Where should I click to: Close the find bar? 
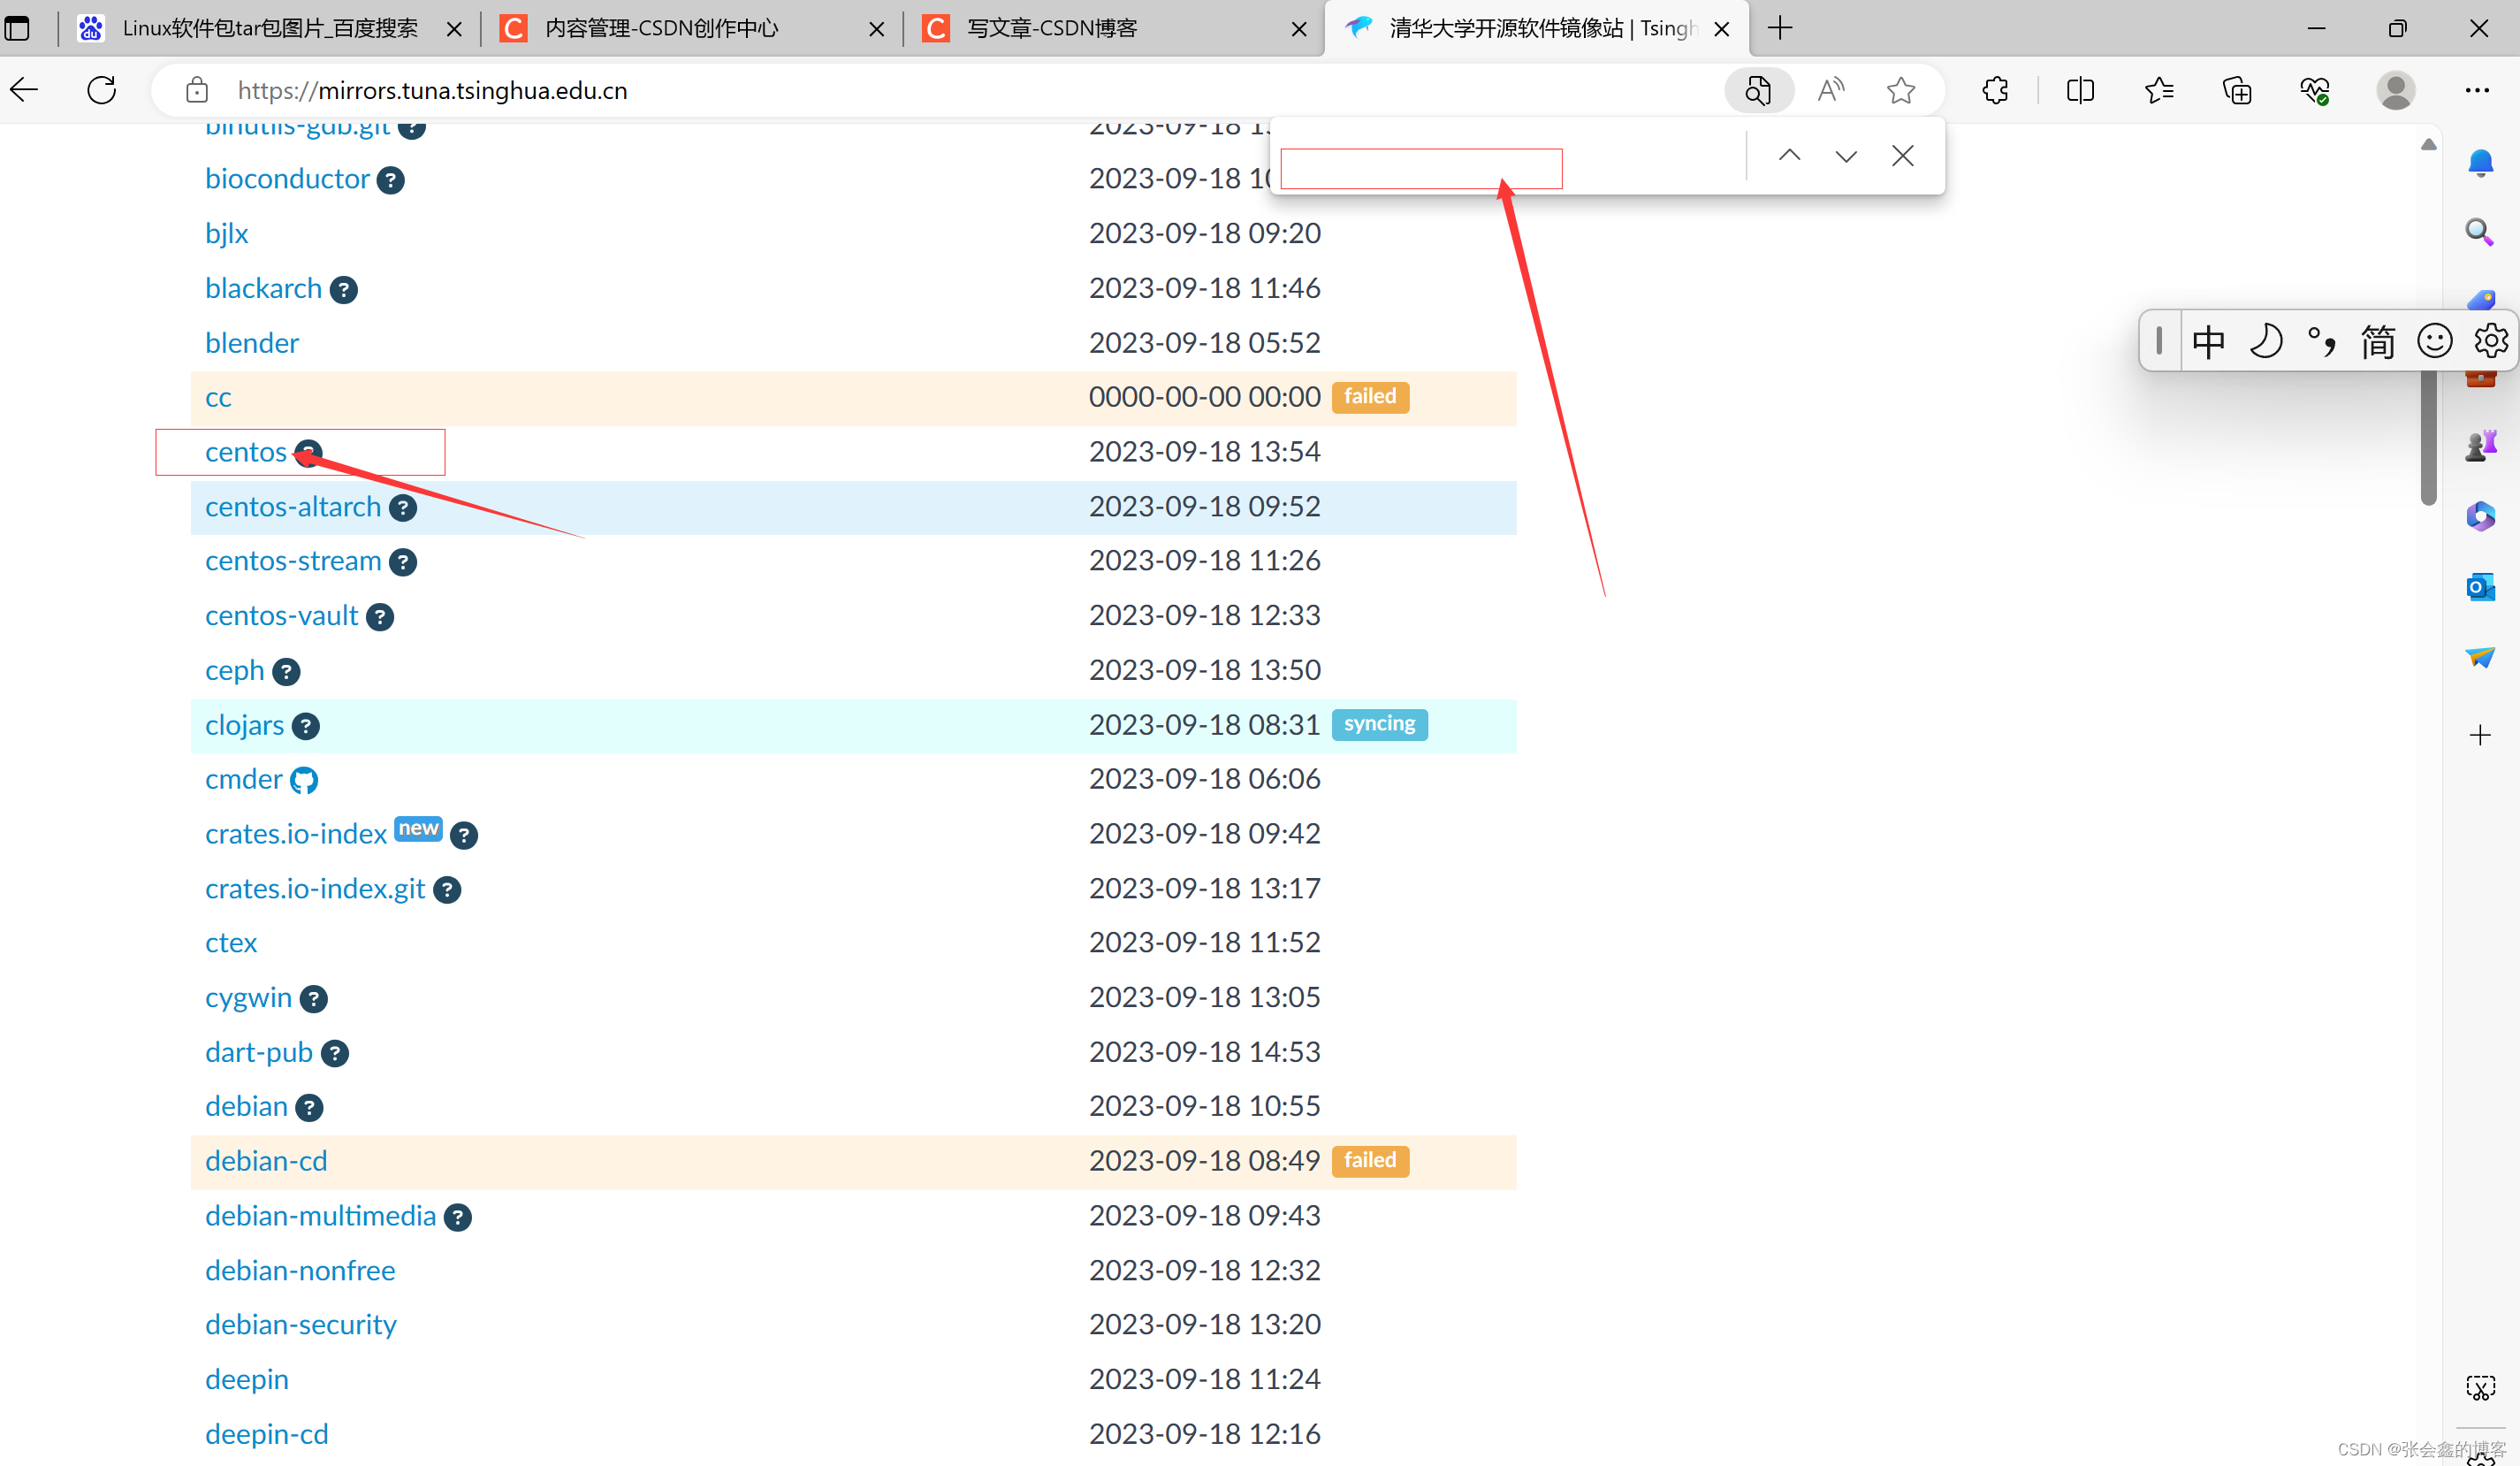[x=1903, y=155]
